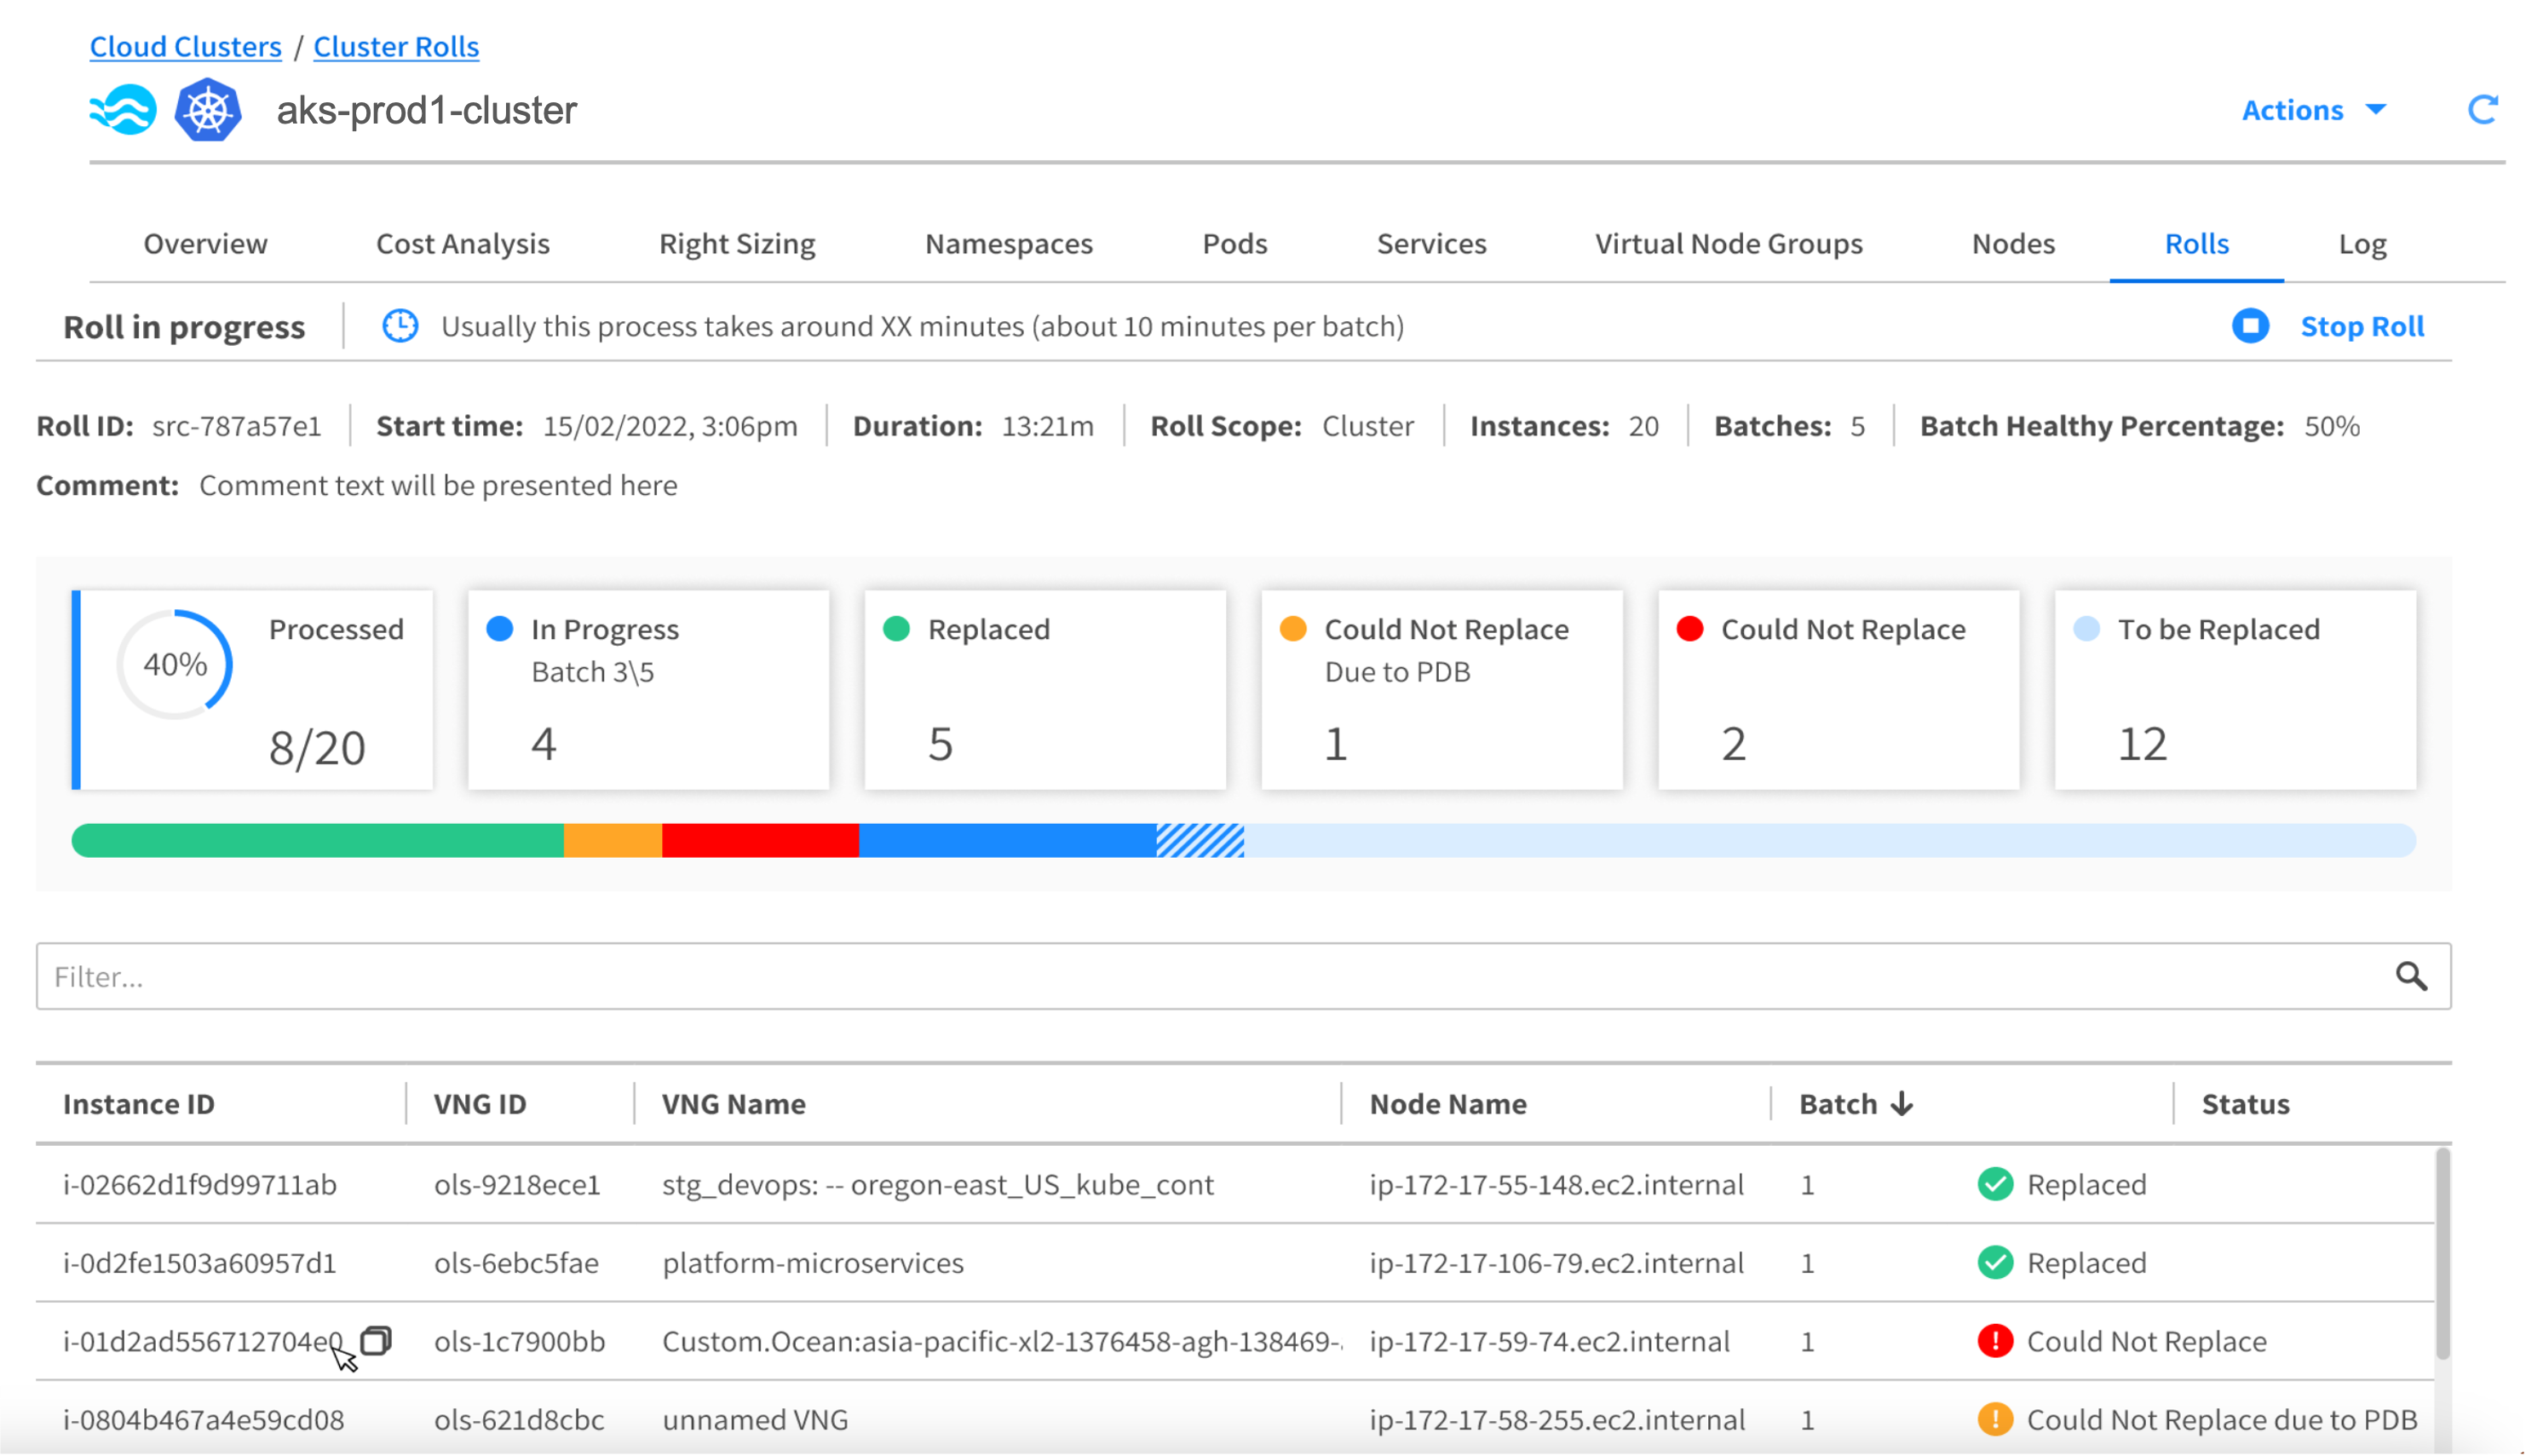Click the search magnifier in filter box
The image size is (2526, 1456).
coord(2411,976)
